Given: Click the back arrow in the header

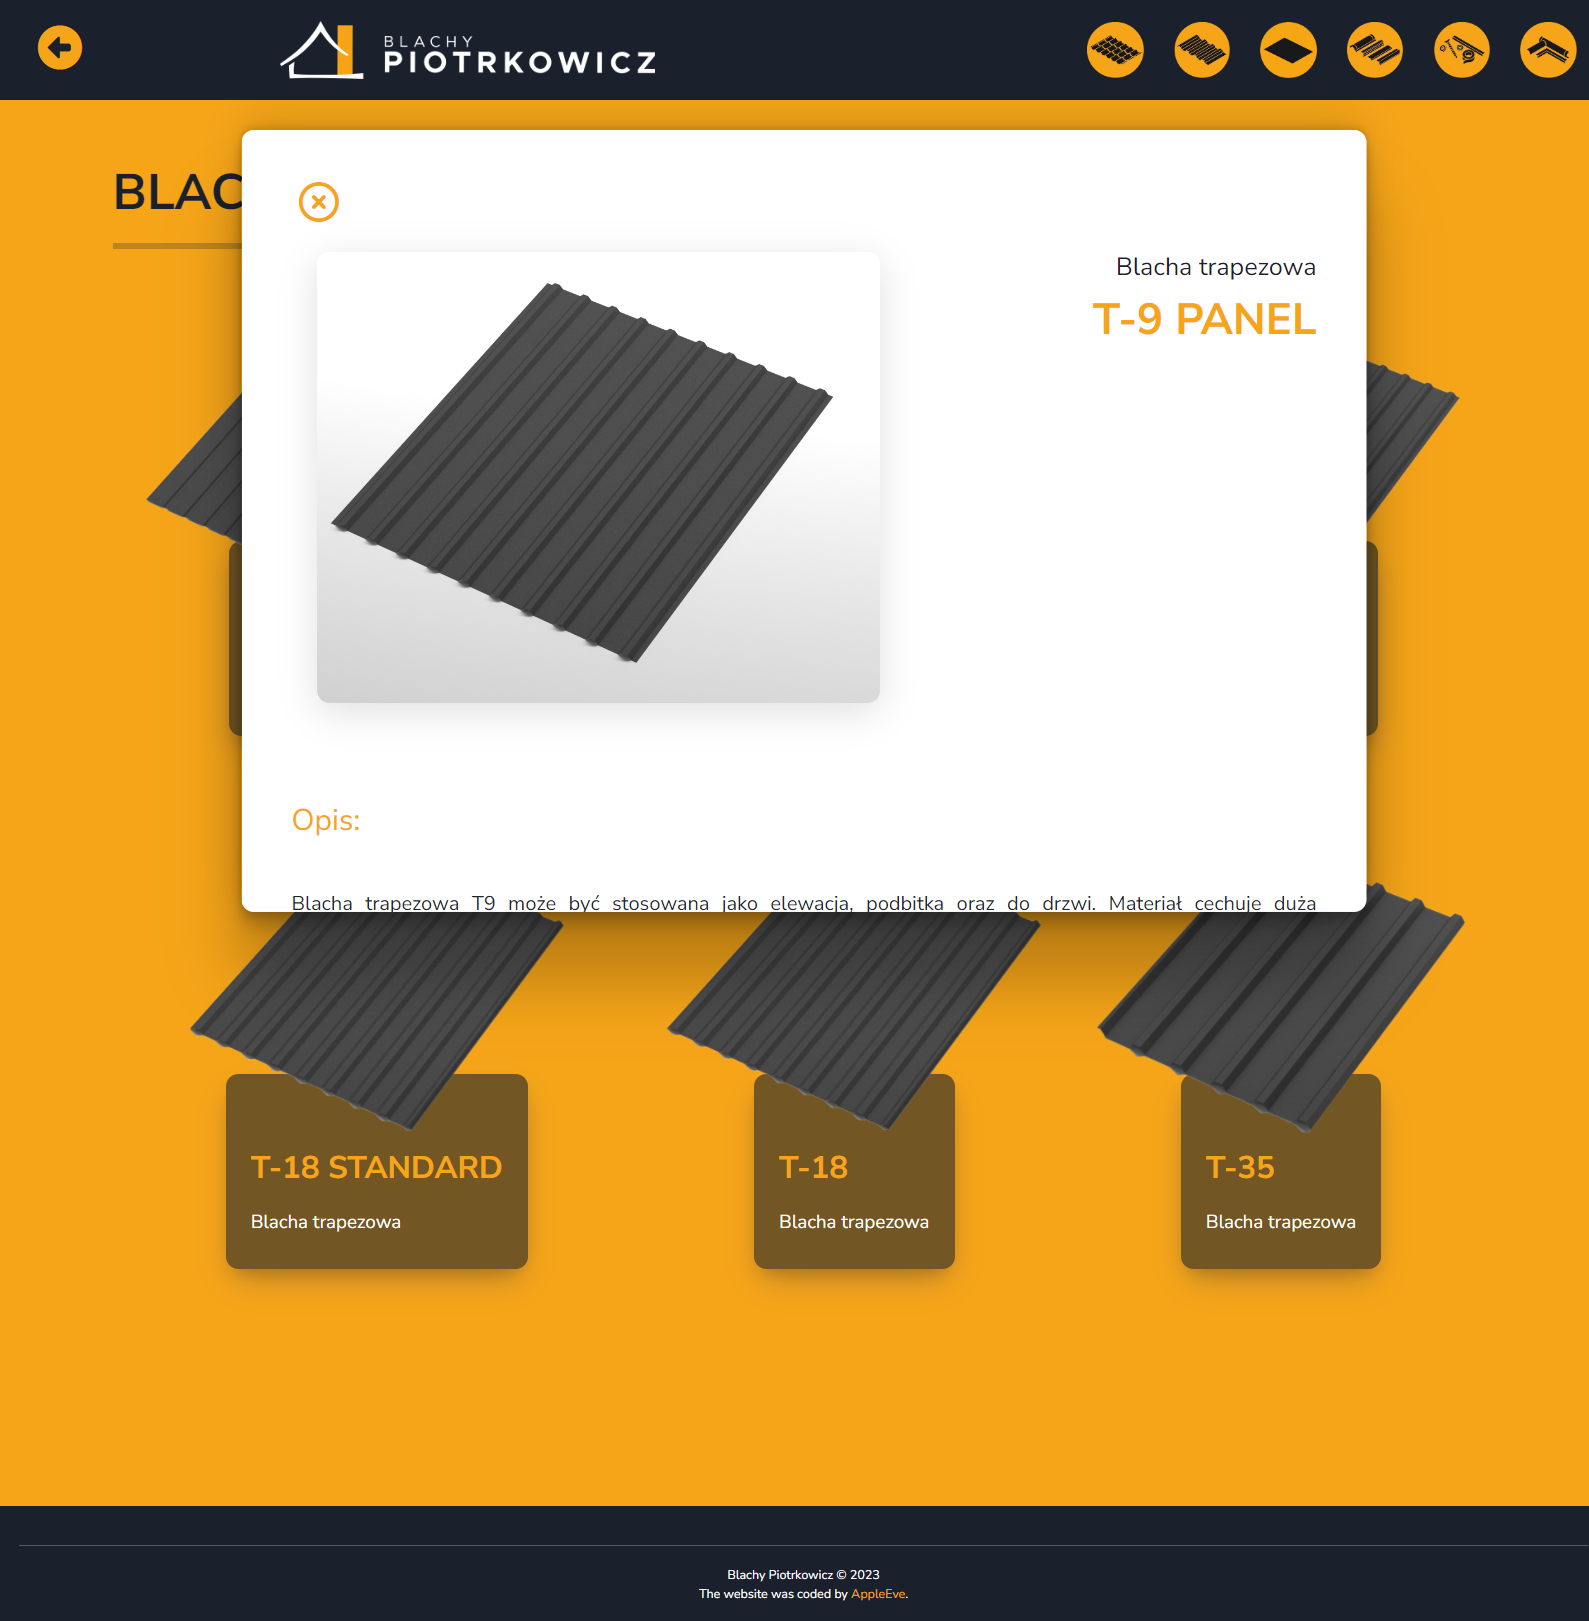Looking at the screenshot, I should pyautogui.click(x=60, y=48).
